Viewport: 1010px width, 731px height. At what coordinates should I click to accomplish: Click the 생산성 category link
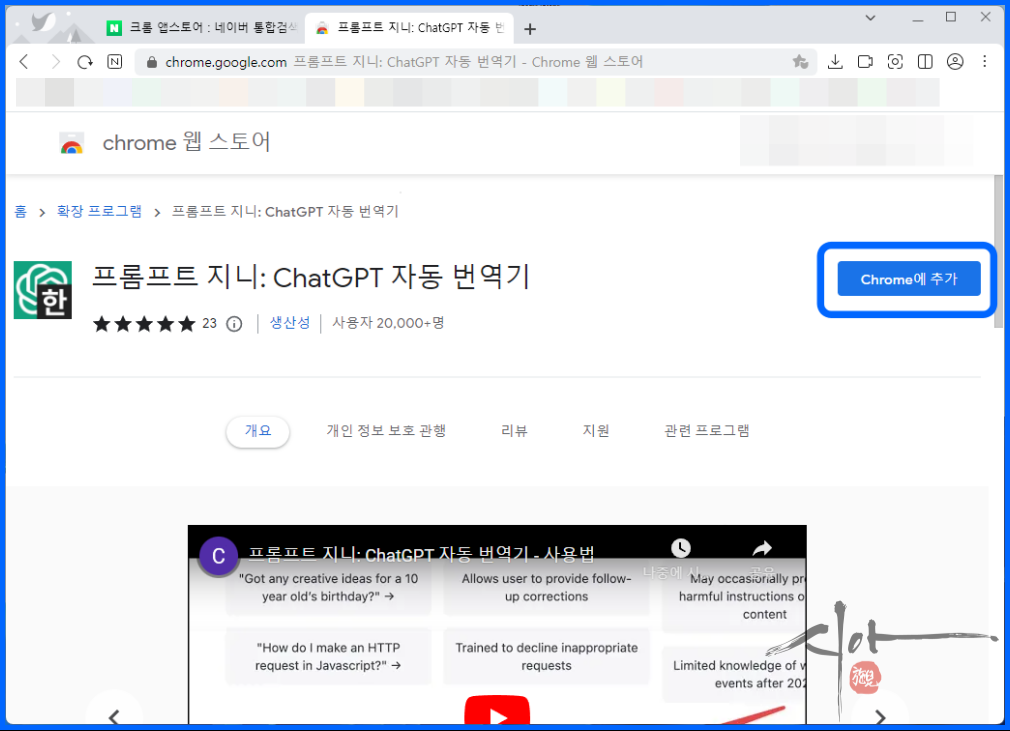tap(289, 323)
